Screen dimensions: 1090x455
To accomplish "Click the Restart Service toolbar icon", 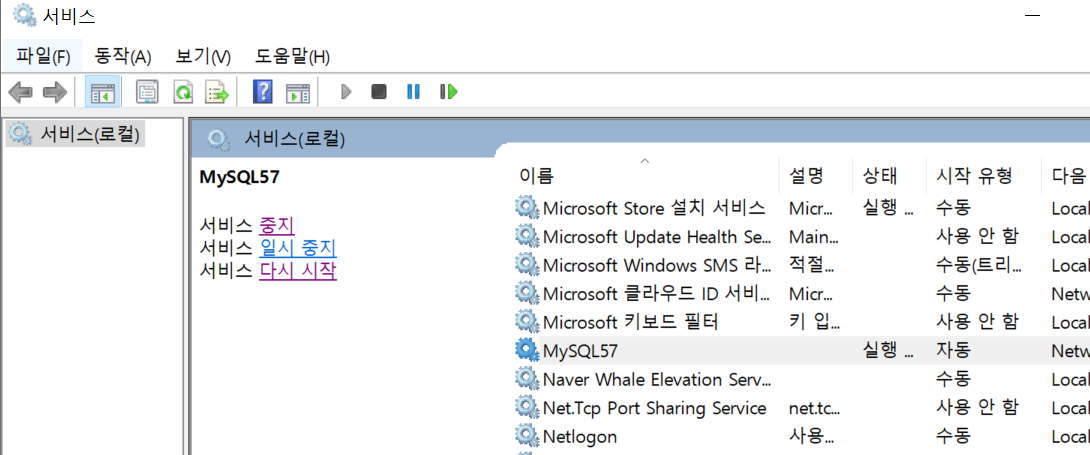I will [x=448, y=92].
